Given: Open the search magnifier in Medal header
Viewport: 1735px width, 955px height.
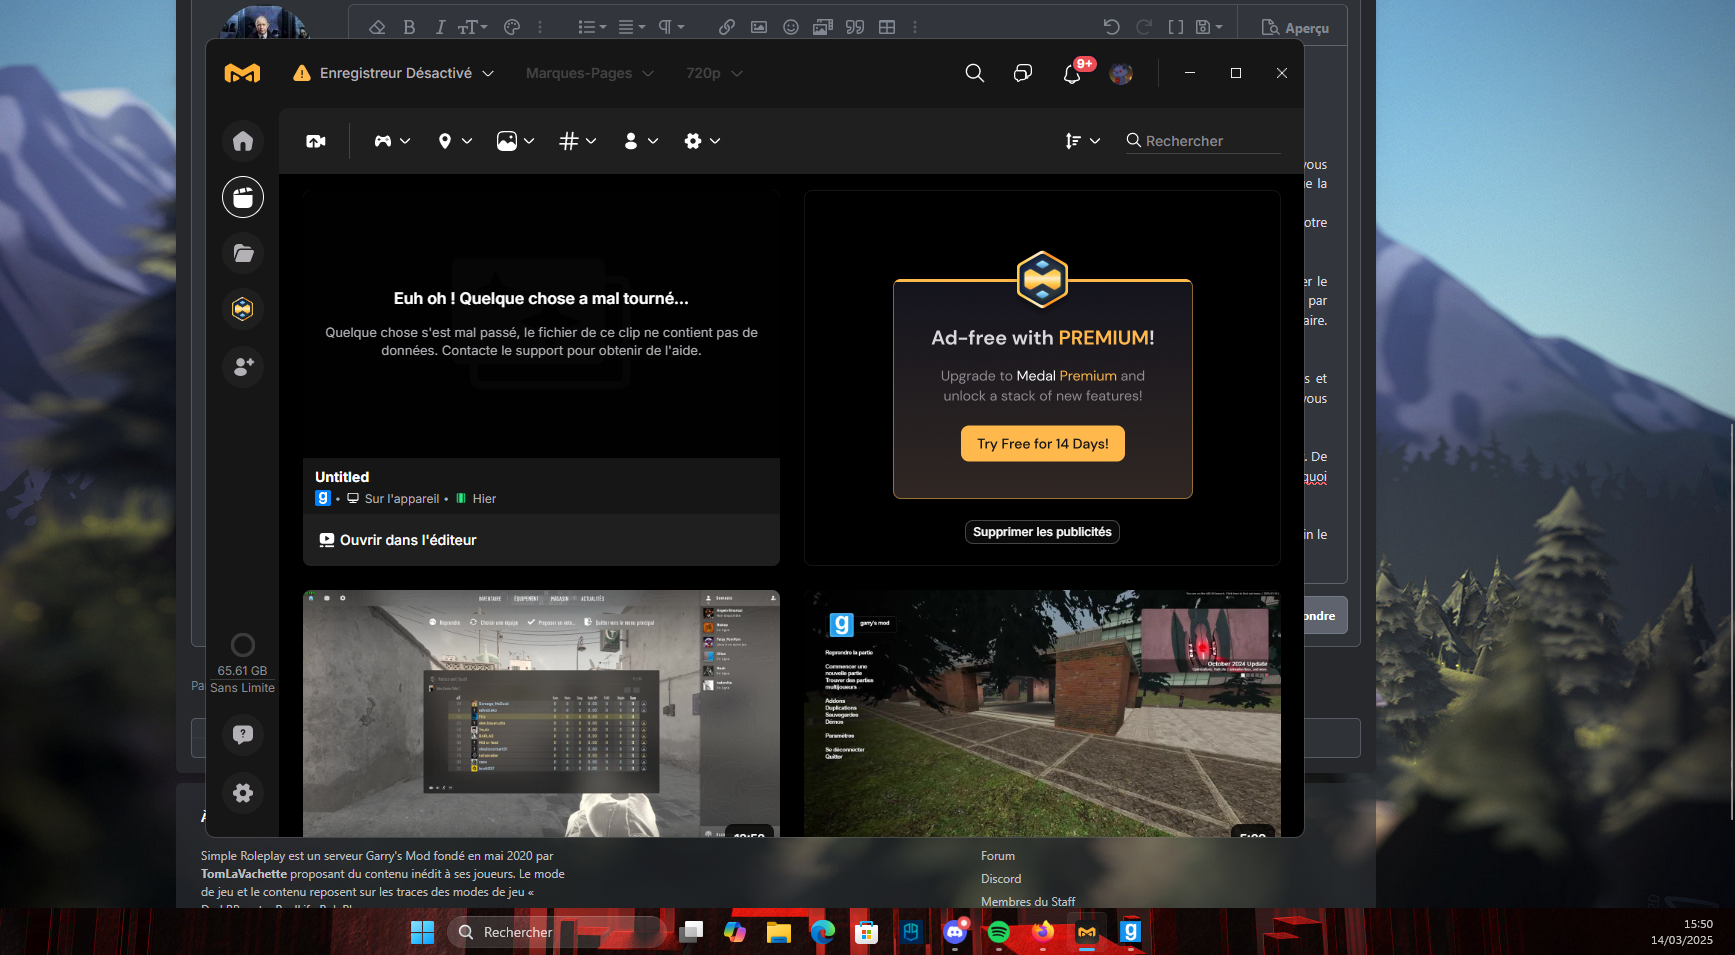Looking at the screenshot, I should pyautogui.click(x=974, y=73).
